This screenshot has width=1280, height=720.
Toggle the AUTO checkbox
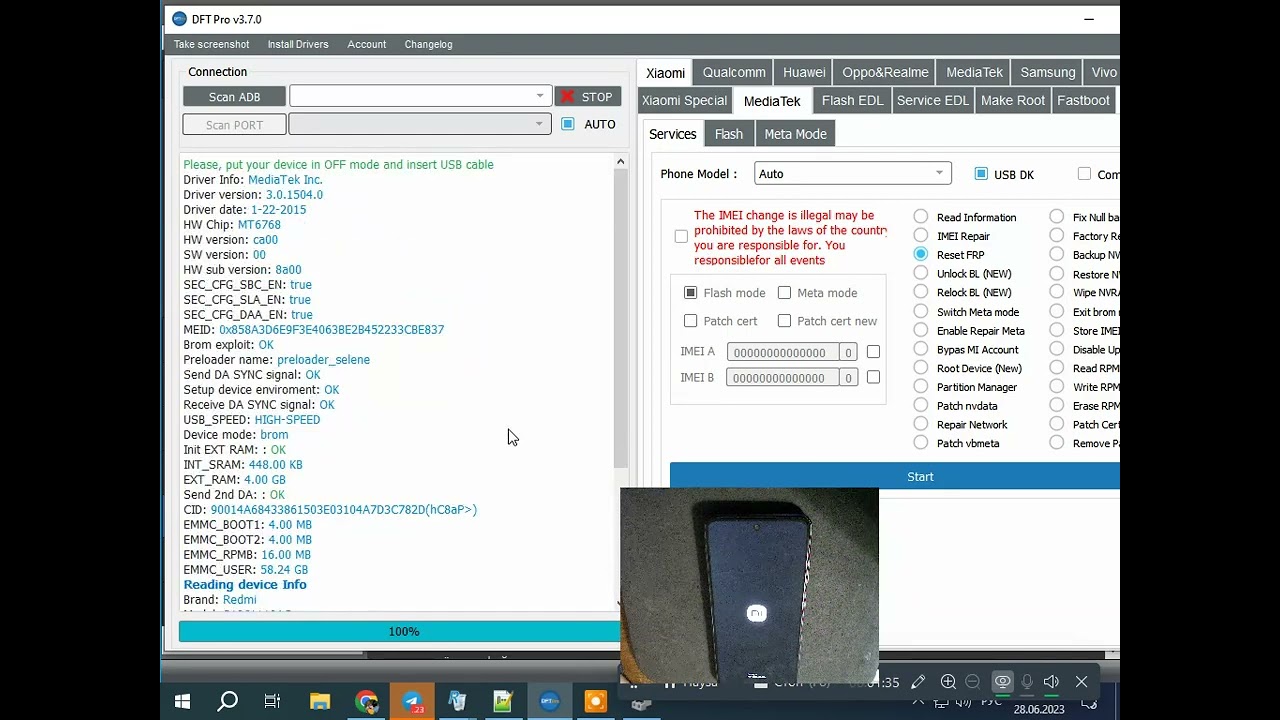(568, 124)
